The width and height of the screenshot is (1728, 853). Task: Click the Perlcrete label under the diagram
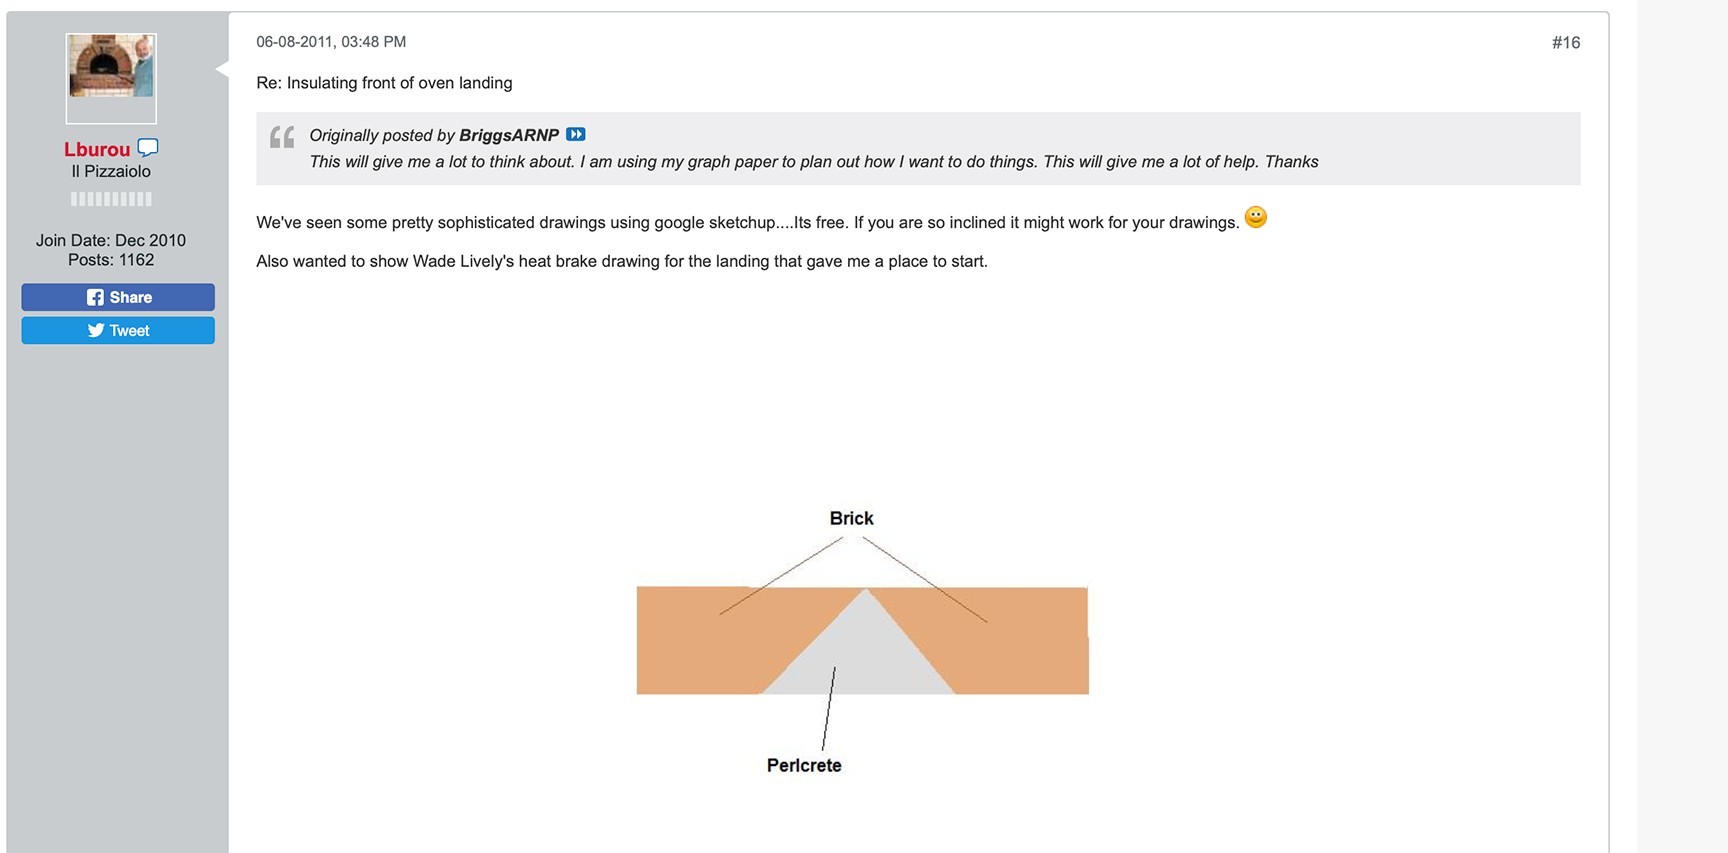pyautogui.click(x=804, y=765)
